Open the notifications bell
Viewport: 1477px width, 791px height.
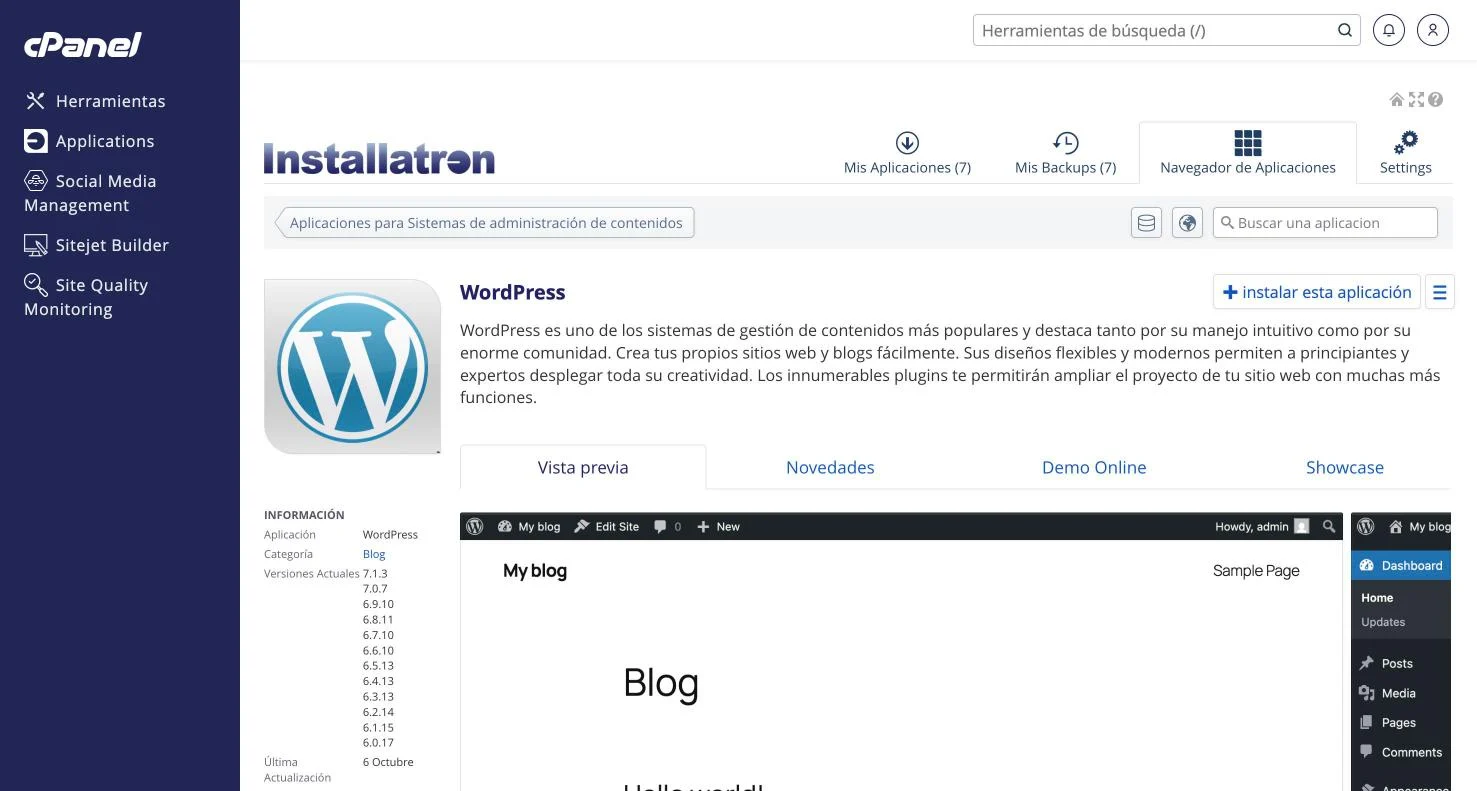point(1388,30)
